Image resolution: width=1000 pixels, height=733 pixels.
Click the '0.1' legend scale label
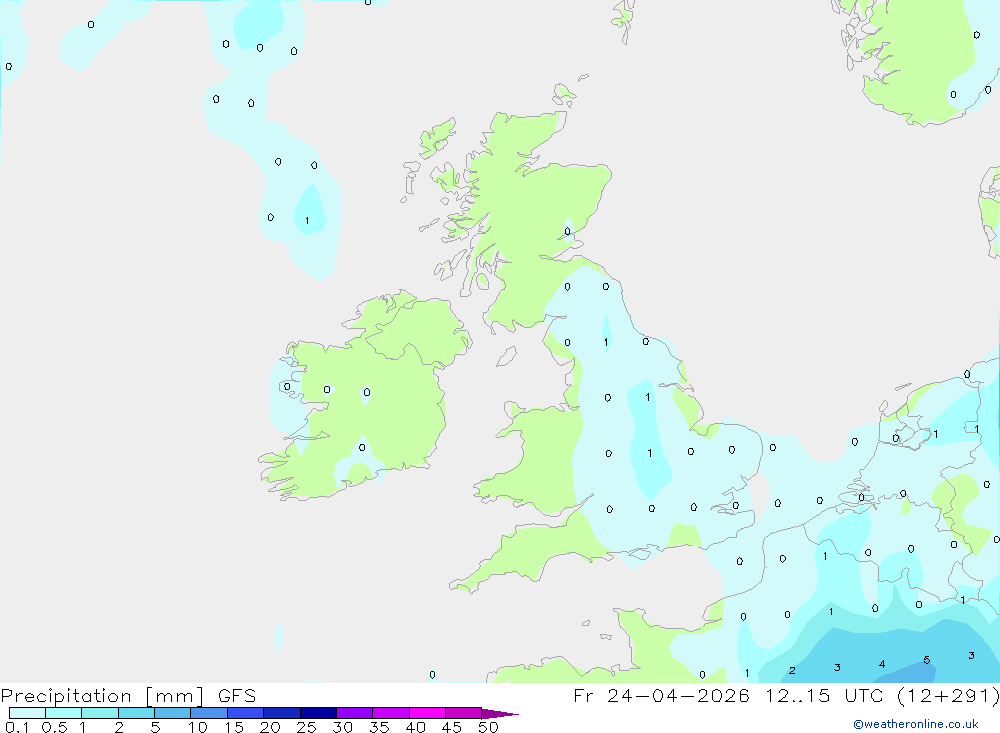click(17, 727)
